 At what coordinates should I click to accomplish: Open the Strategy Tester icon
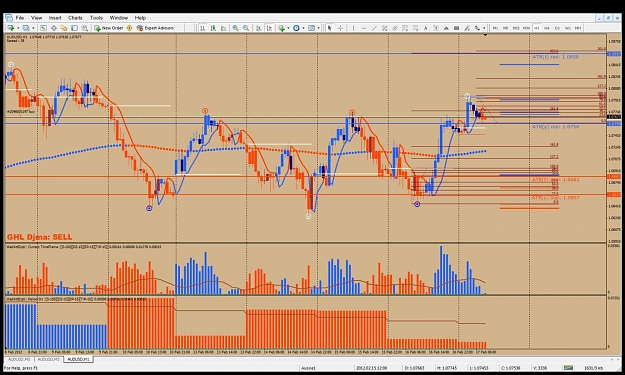click(x=85, y=28)
